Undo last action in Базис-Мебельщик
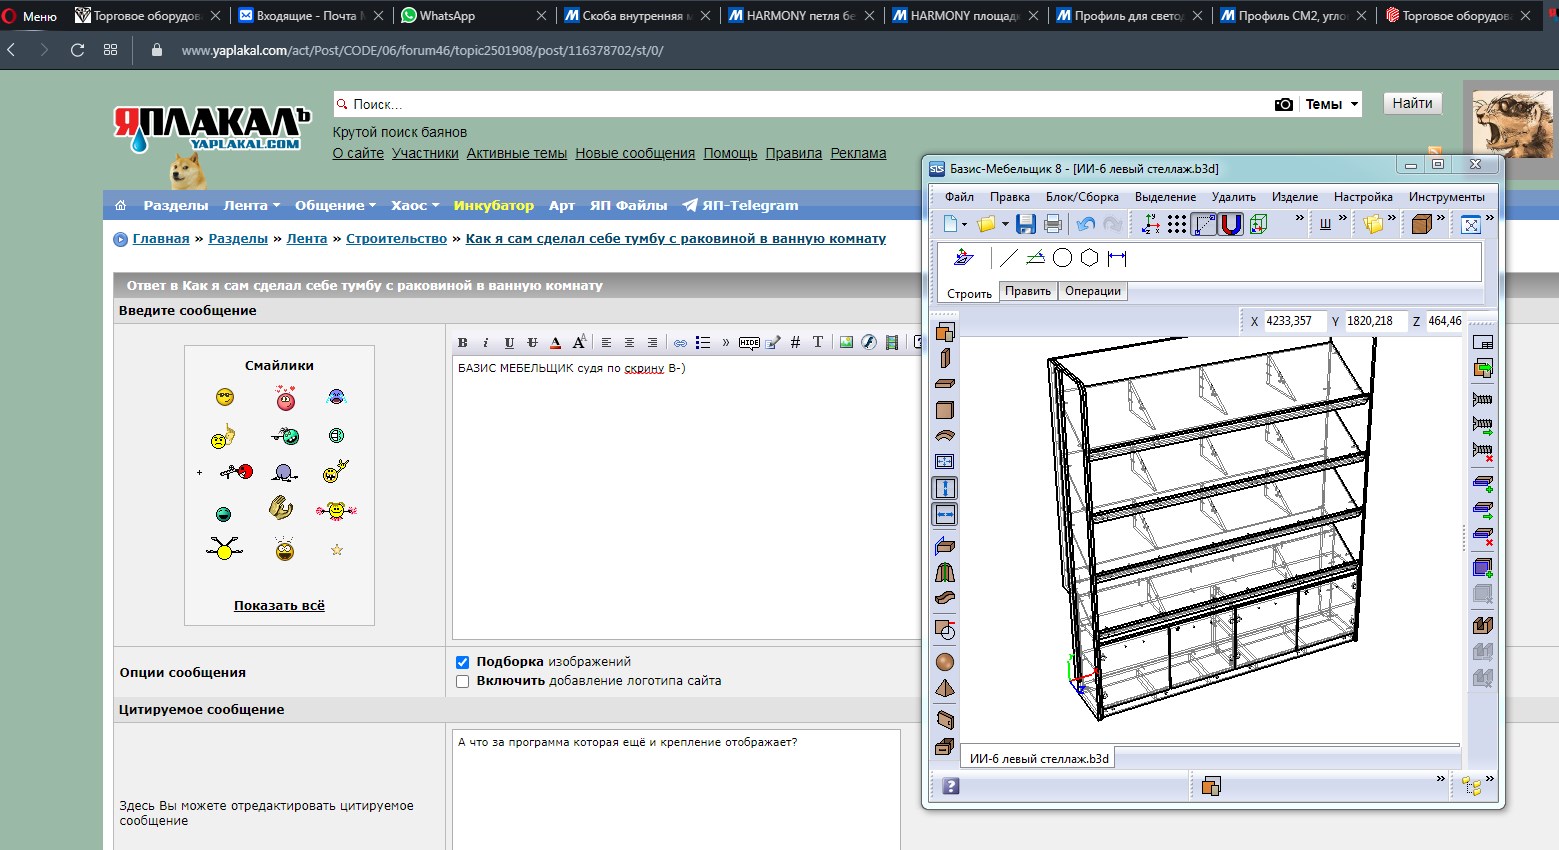The width and height of the screenshot is (1559, 850). click(1086, 224)
